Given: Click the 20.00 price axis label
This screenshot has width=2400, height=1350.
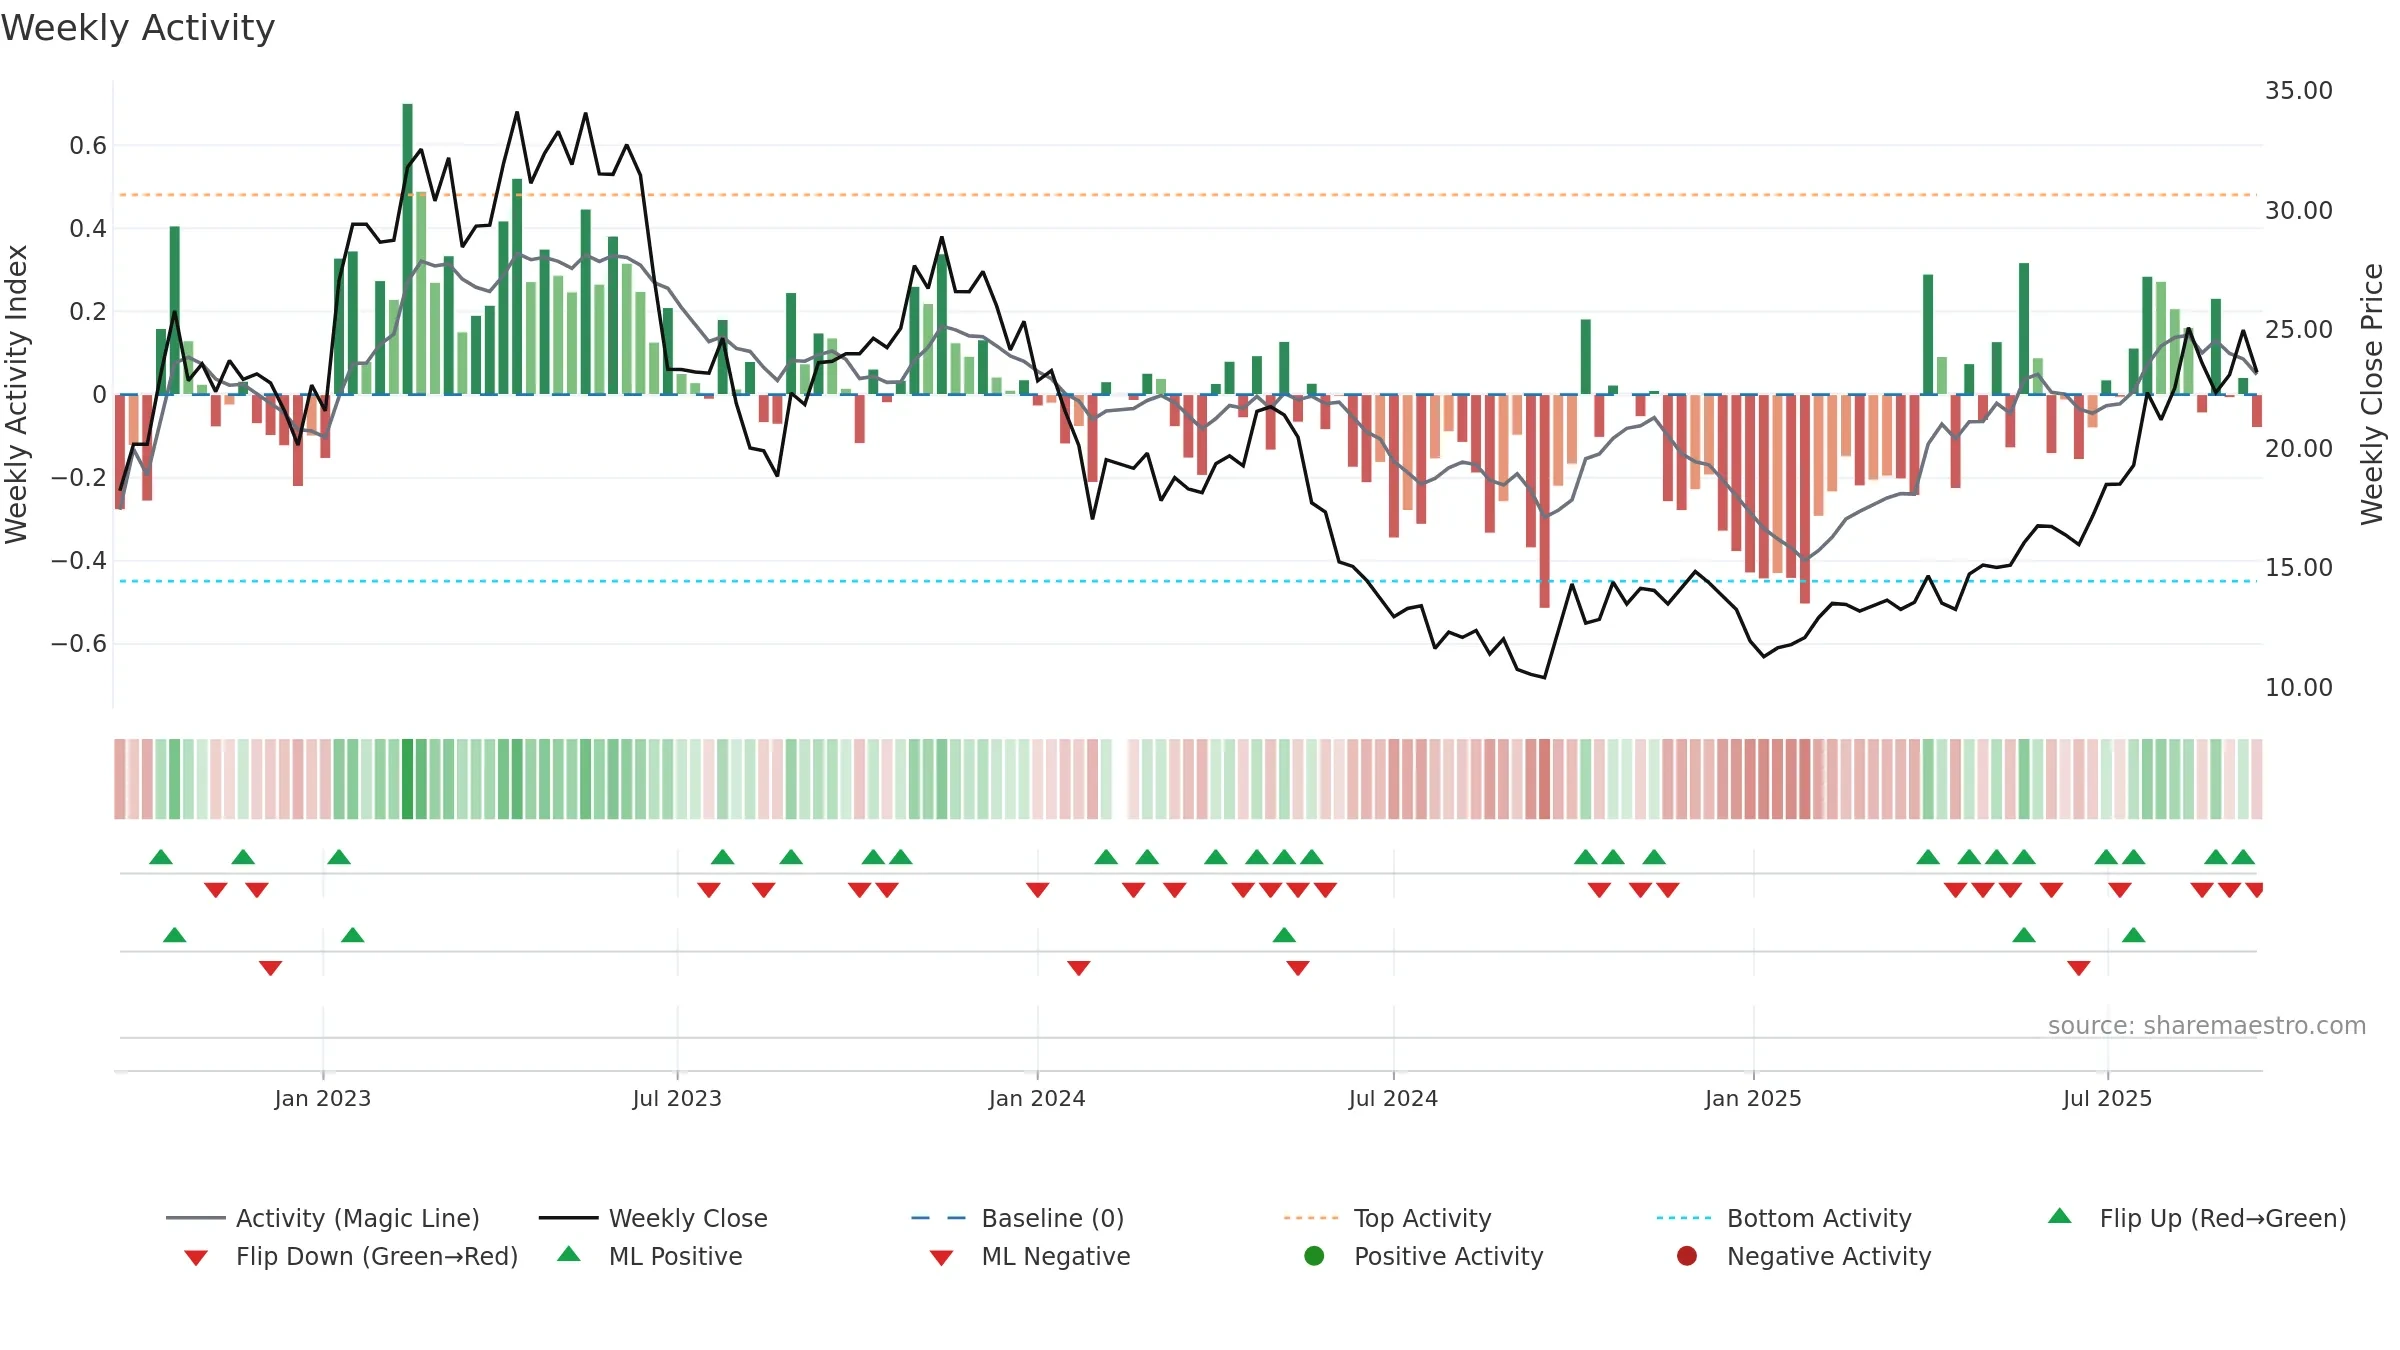Looking at the screenshot, I should point(2298,448).
